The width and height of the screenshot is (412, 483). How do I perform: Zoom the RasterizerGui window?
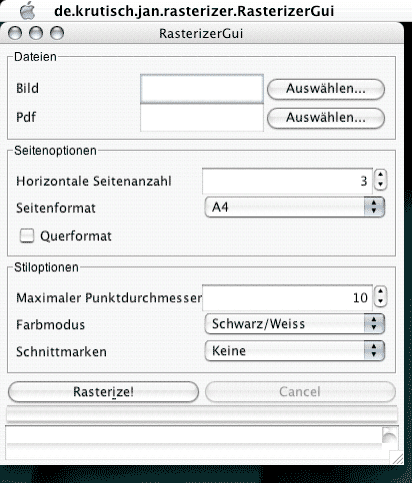tap(57, 33)
